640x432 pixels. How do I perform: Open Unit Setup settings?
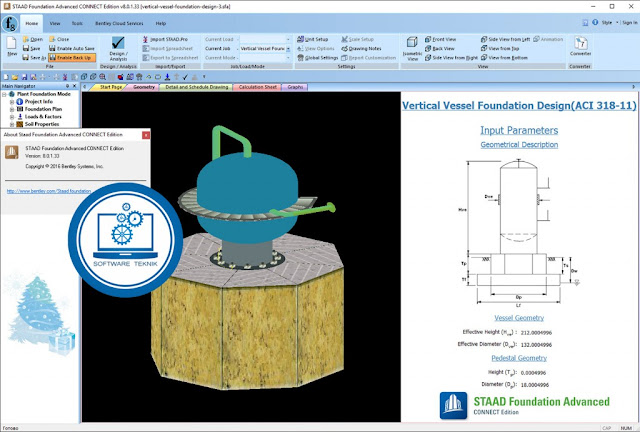coord(313,39)
